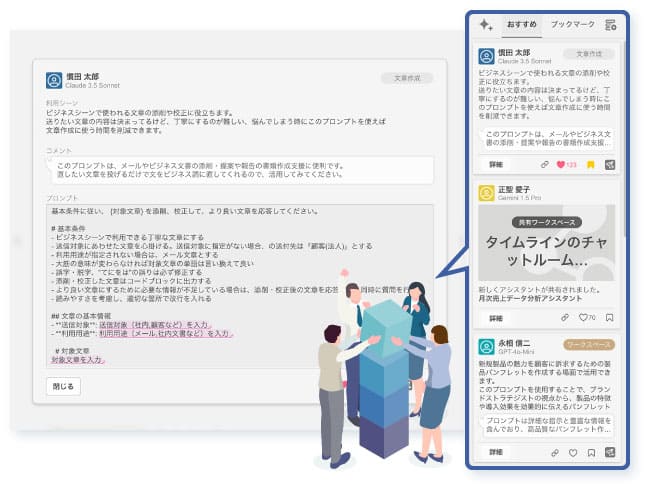The image size is (650, 490).
Task: Like the 正聖 愛子 card with 70 likes
Action: click(x=583, y=318)
